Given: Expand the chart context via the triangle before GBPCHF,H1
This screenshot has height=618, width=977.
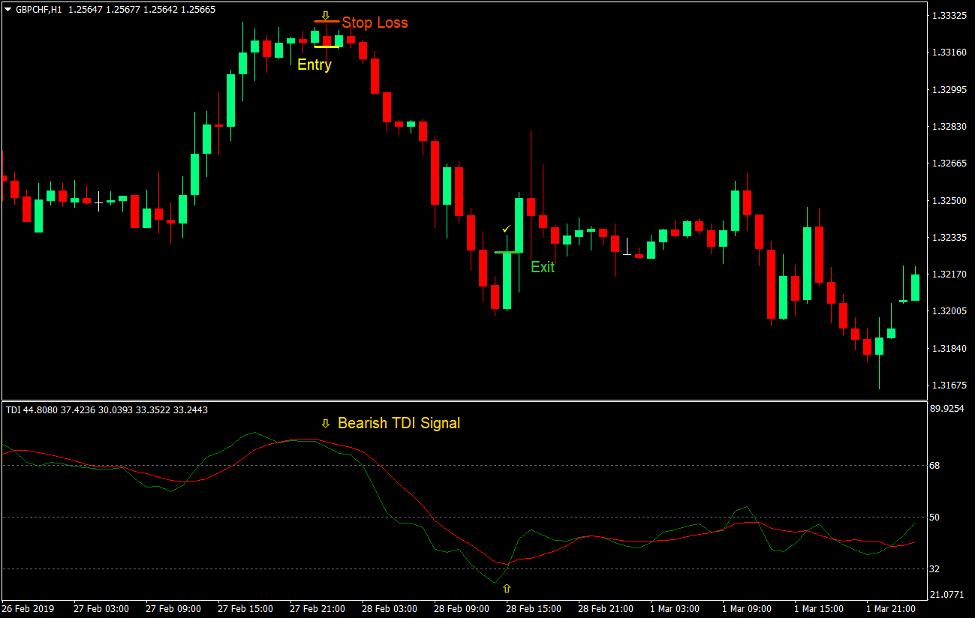Looking at the screenshot, I should [x=11, y=11].
